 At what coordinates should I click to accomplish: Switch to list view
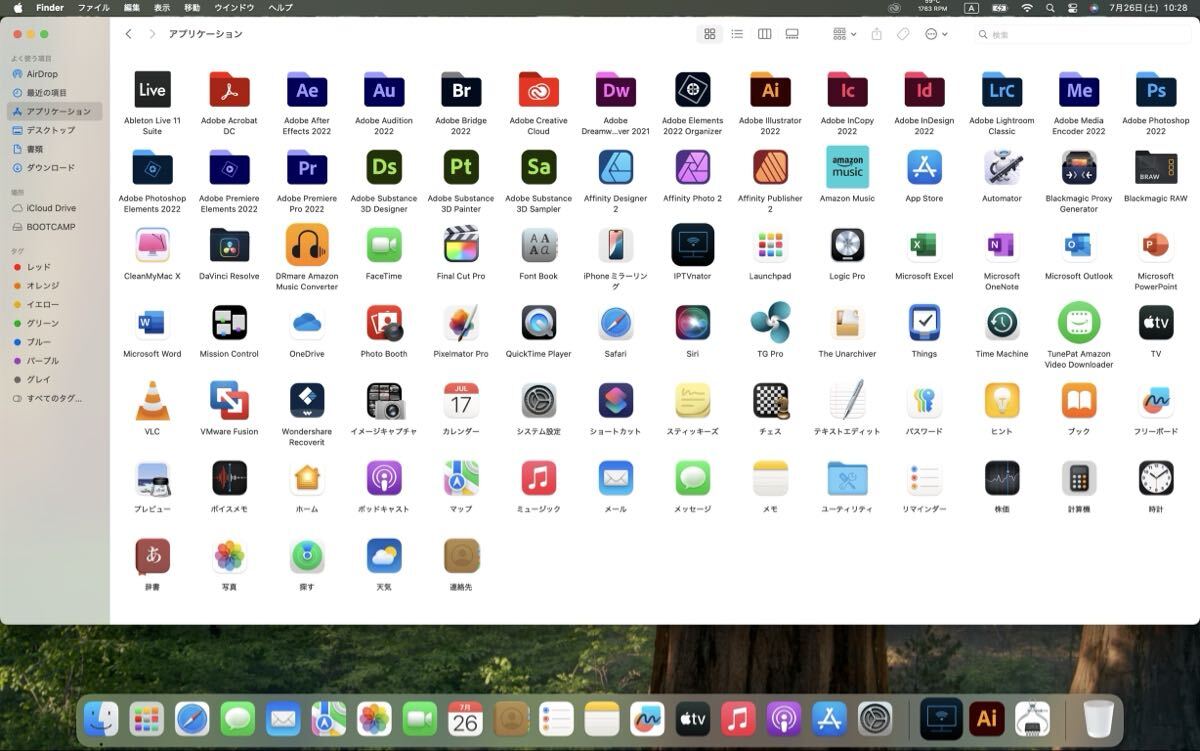[737, 34]
